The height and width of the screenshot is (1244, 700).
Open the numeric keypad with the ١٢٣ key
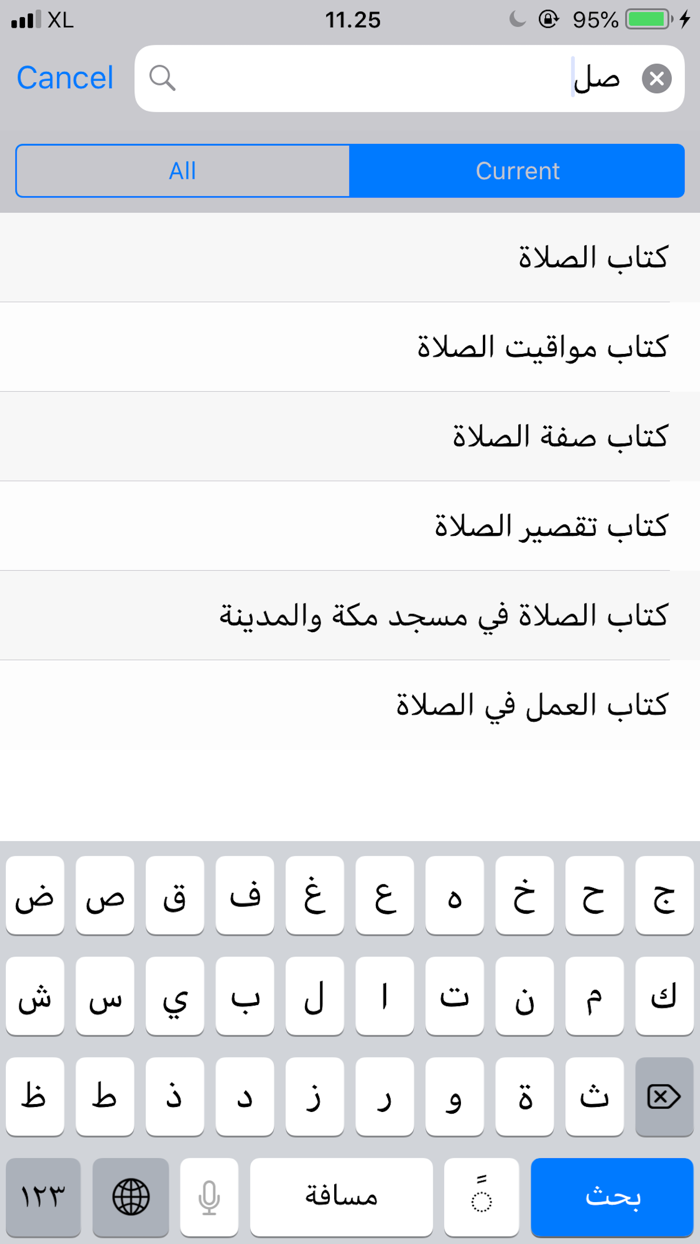click(x=42, y=1197)
